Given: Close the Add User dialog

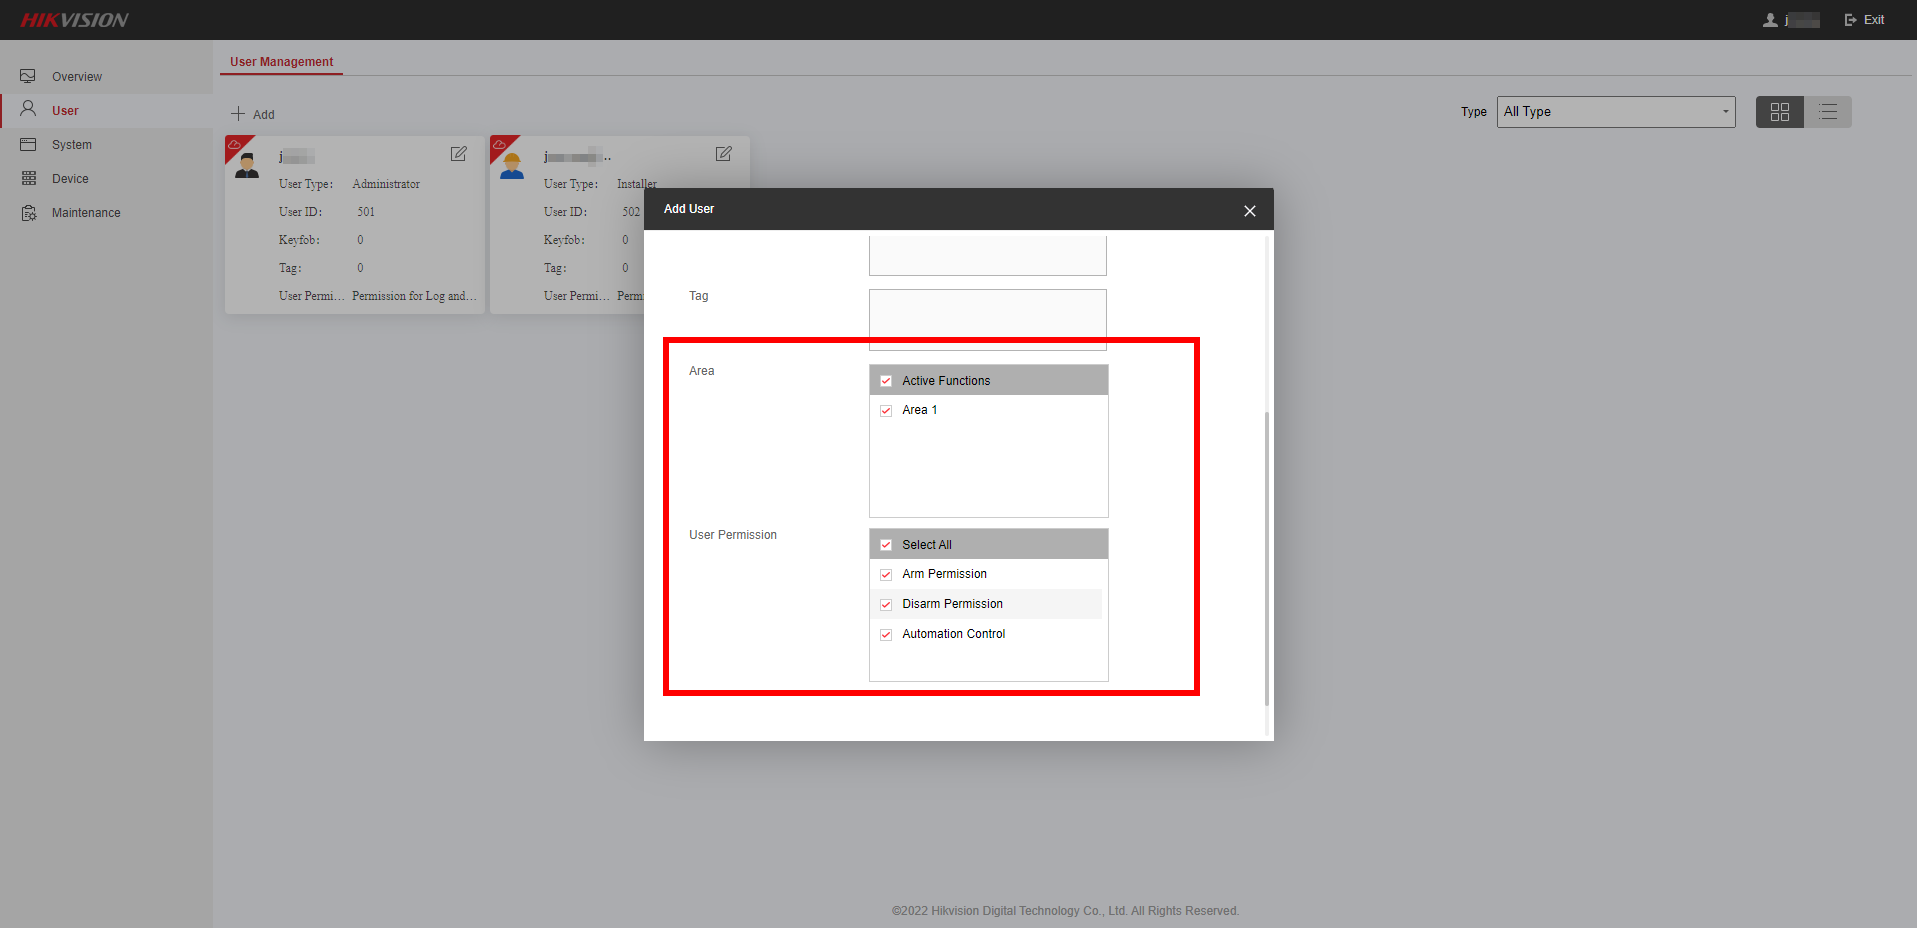Looking at the screenshot, I should pos(1249,211).
